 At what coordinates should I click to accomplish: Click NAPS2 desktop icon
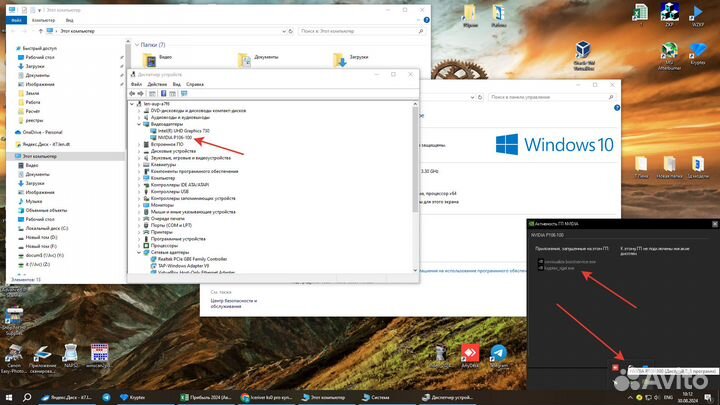(x=71, y=356)
